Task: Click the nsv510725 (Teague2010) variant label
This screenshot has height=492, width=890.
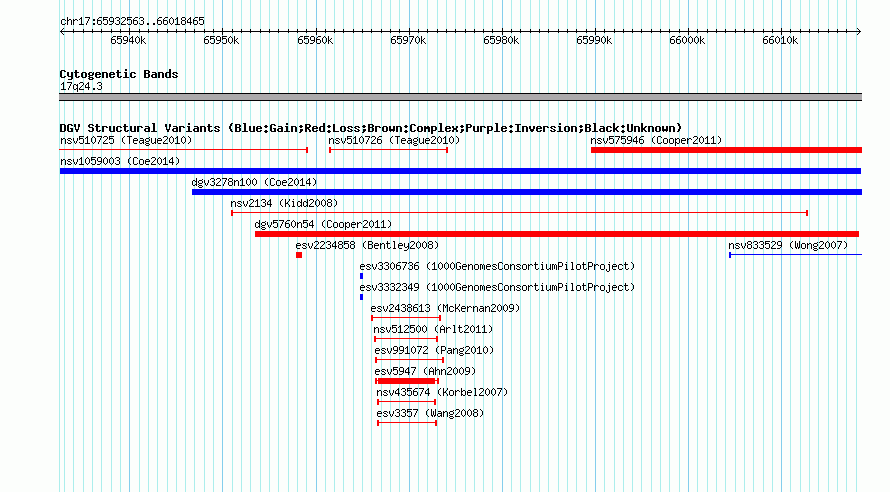Action: 126,140
